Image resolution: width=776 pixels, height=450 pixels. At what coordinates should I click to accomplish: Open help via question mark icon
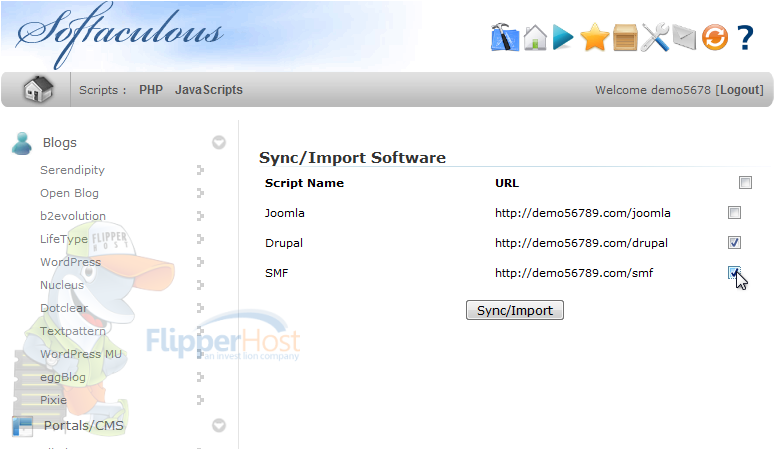click(745, 38)
